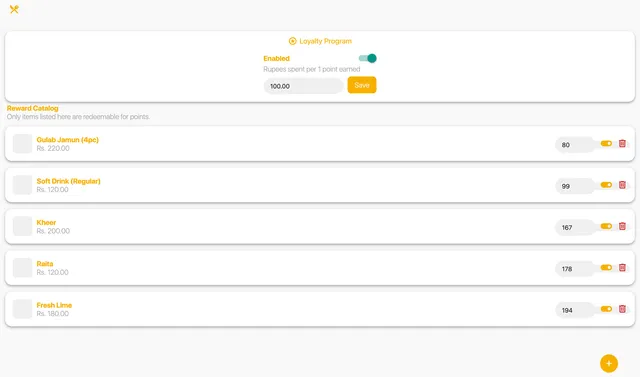Select the Fresh Lime item thumbnail

click(22, 309)
